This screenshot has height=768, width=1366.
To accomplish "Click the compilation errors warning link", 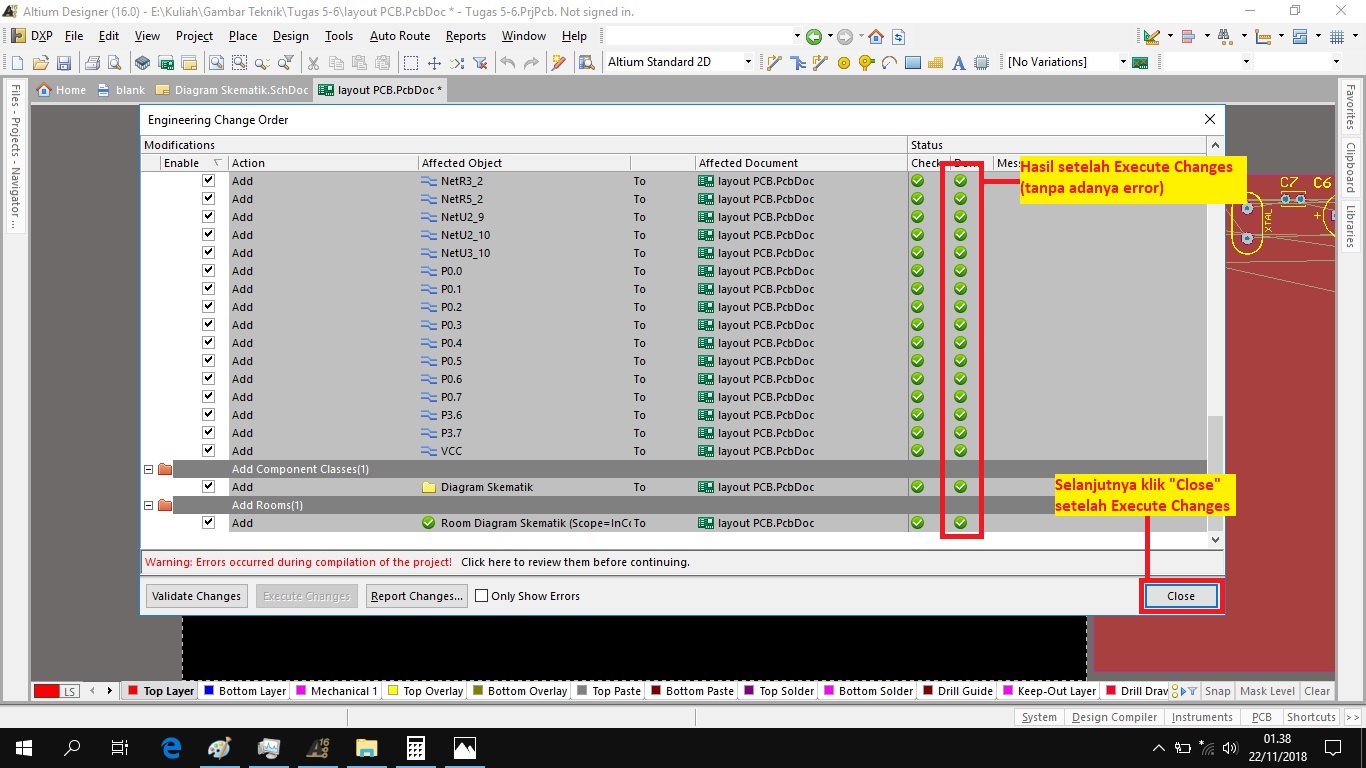I will [575, 562].
